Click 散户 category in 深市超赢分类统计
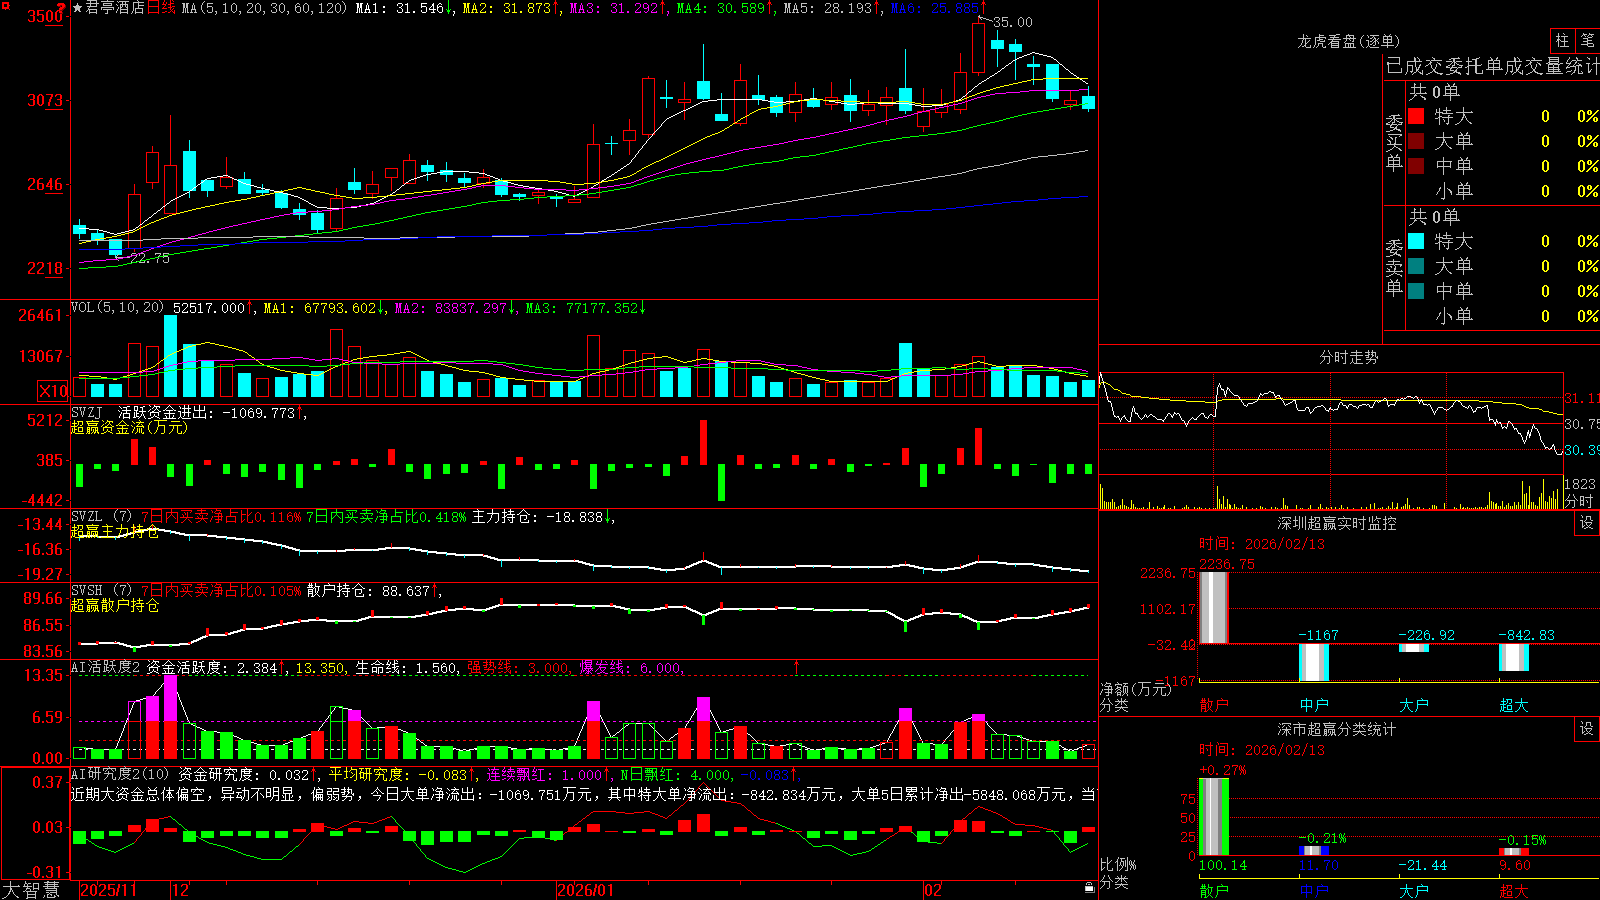Screen dimensions: 1600x900 point(1214,890)
